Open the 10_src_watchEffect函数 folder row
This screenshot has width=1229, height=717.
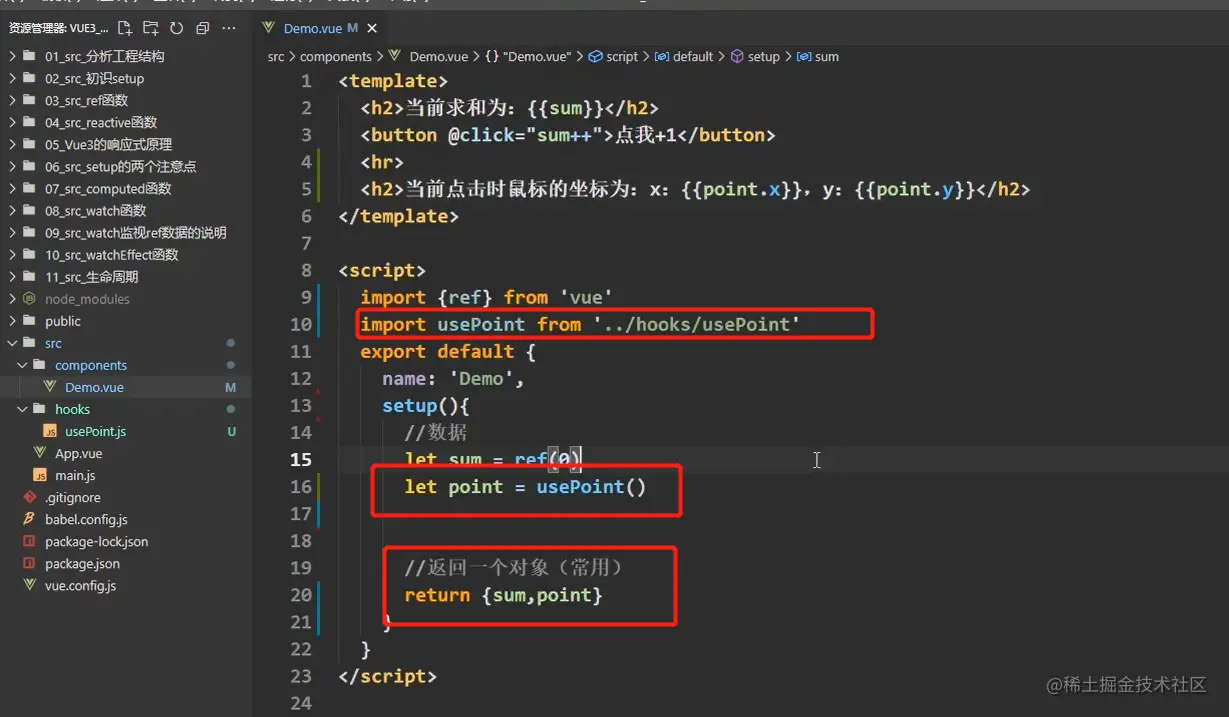125,254
